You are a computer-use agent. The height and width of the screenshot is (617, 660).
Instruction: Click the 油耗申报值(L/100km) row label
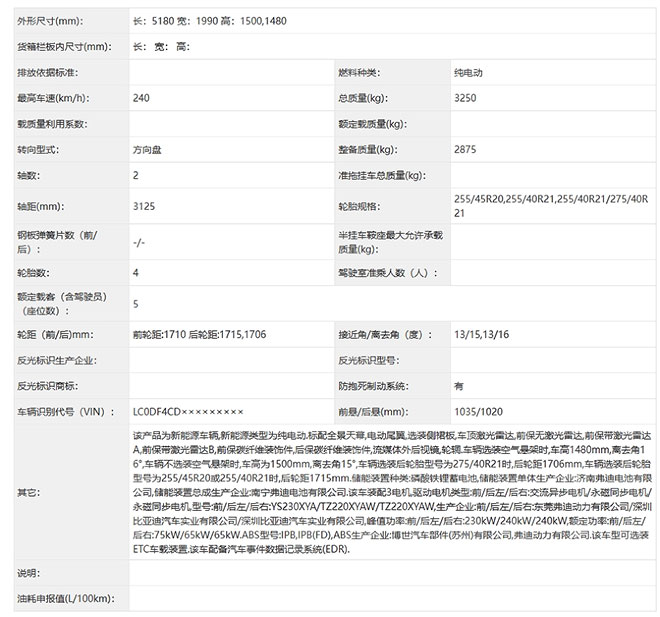(65, 598)
